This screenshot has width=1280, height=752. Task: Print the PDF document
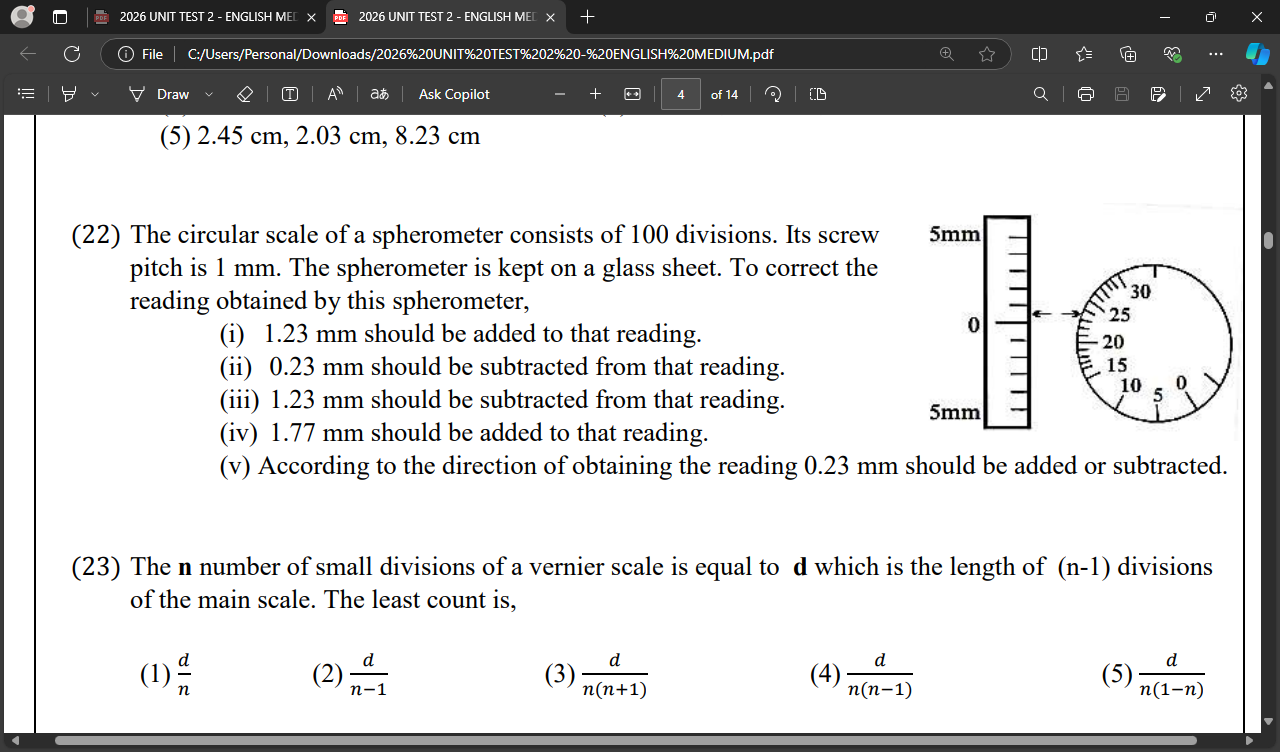1086,94
